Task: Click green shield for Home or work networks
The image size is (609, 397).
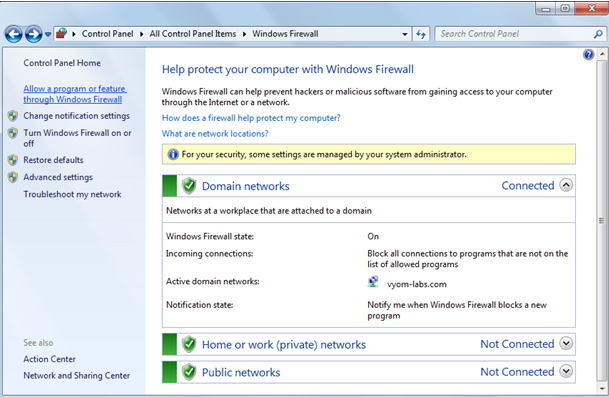Action: tap(189, 344)
